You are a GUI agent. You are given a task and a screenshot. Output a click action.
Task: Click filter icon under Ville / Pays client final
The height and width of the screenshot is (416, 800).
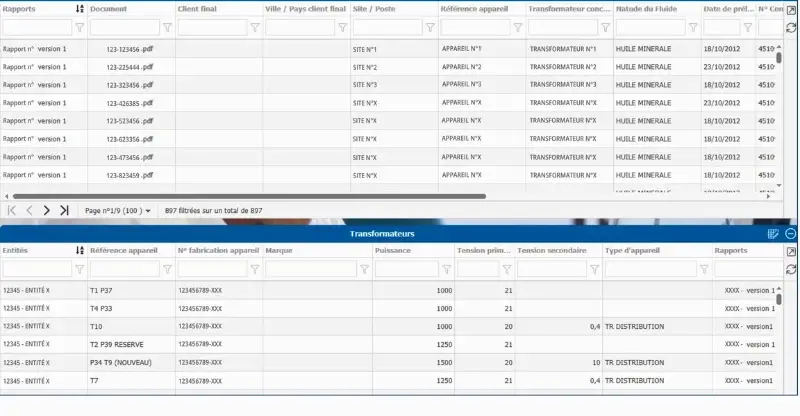[343, 28]
